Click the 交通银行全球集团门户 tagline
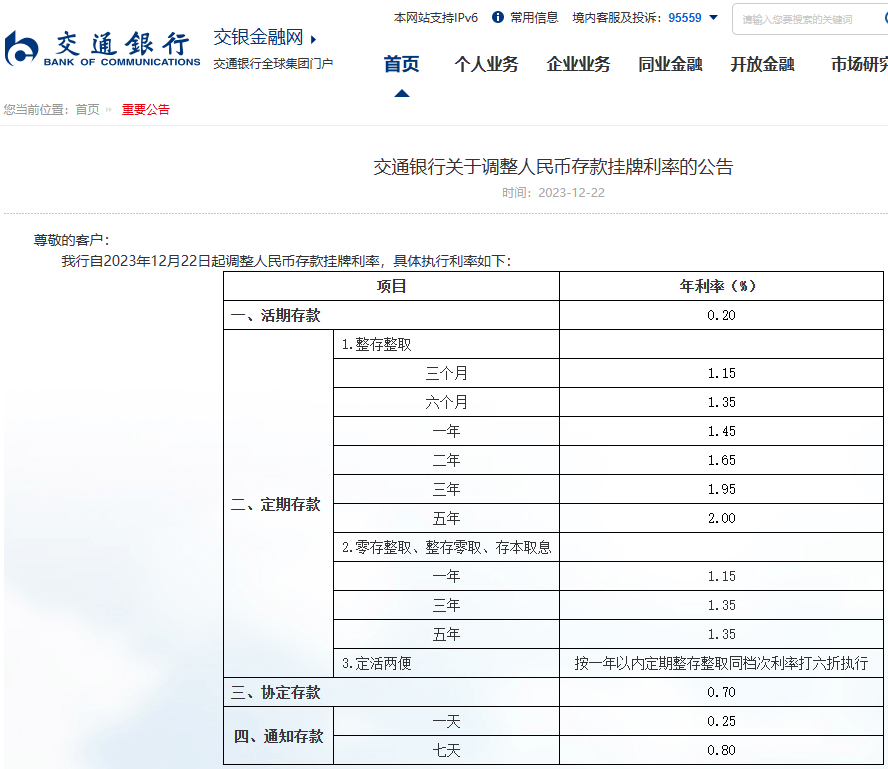This screenshot has height=769, width=888. pos(273,63)
